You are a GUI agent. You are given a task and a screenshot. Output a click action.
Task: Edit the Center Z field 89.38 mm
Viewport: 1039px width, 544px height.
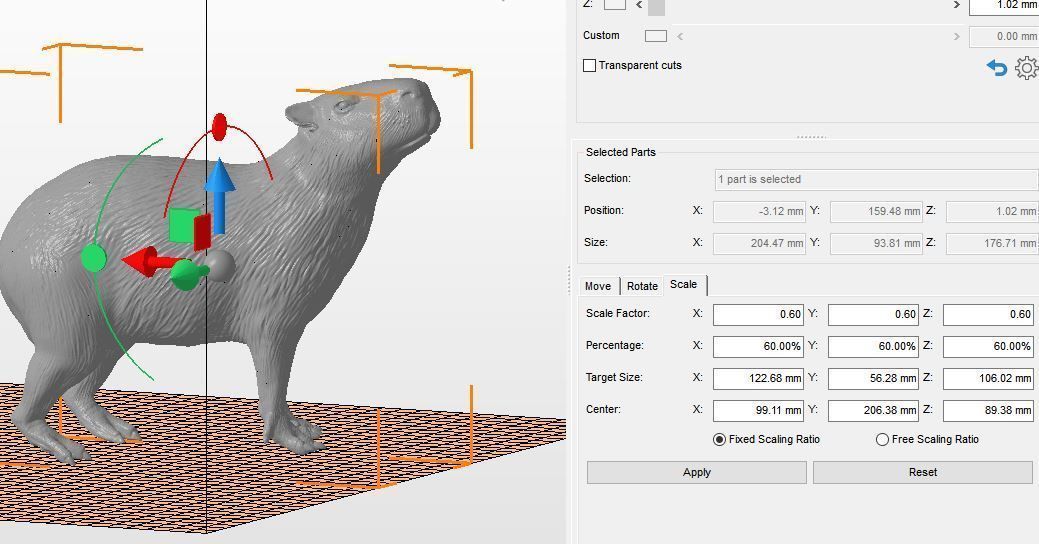point(988,410)
